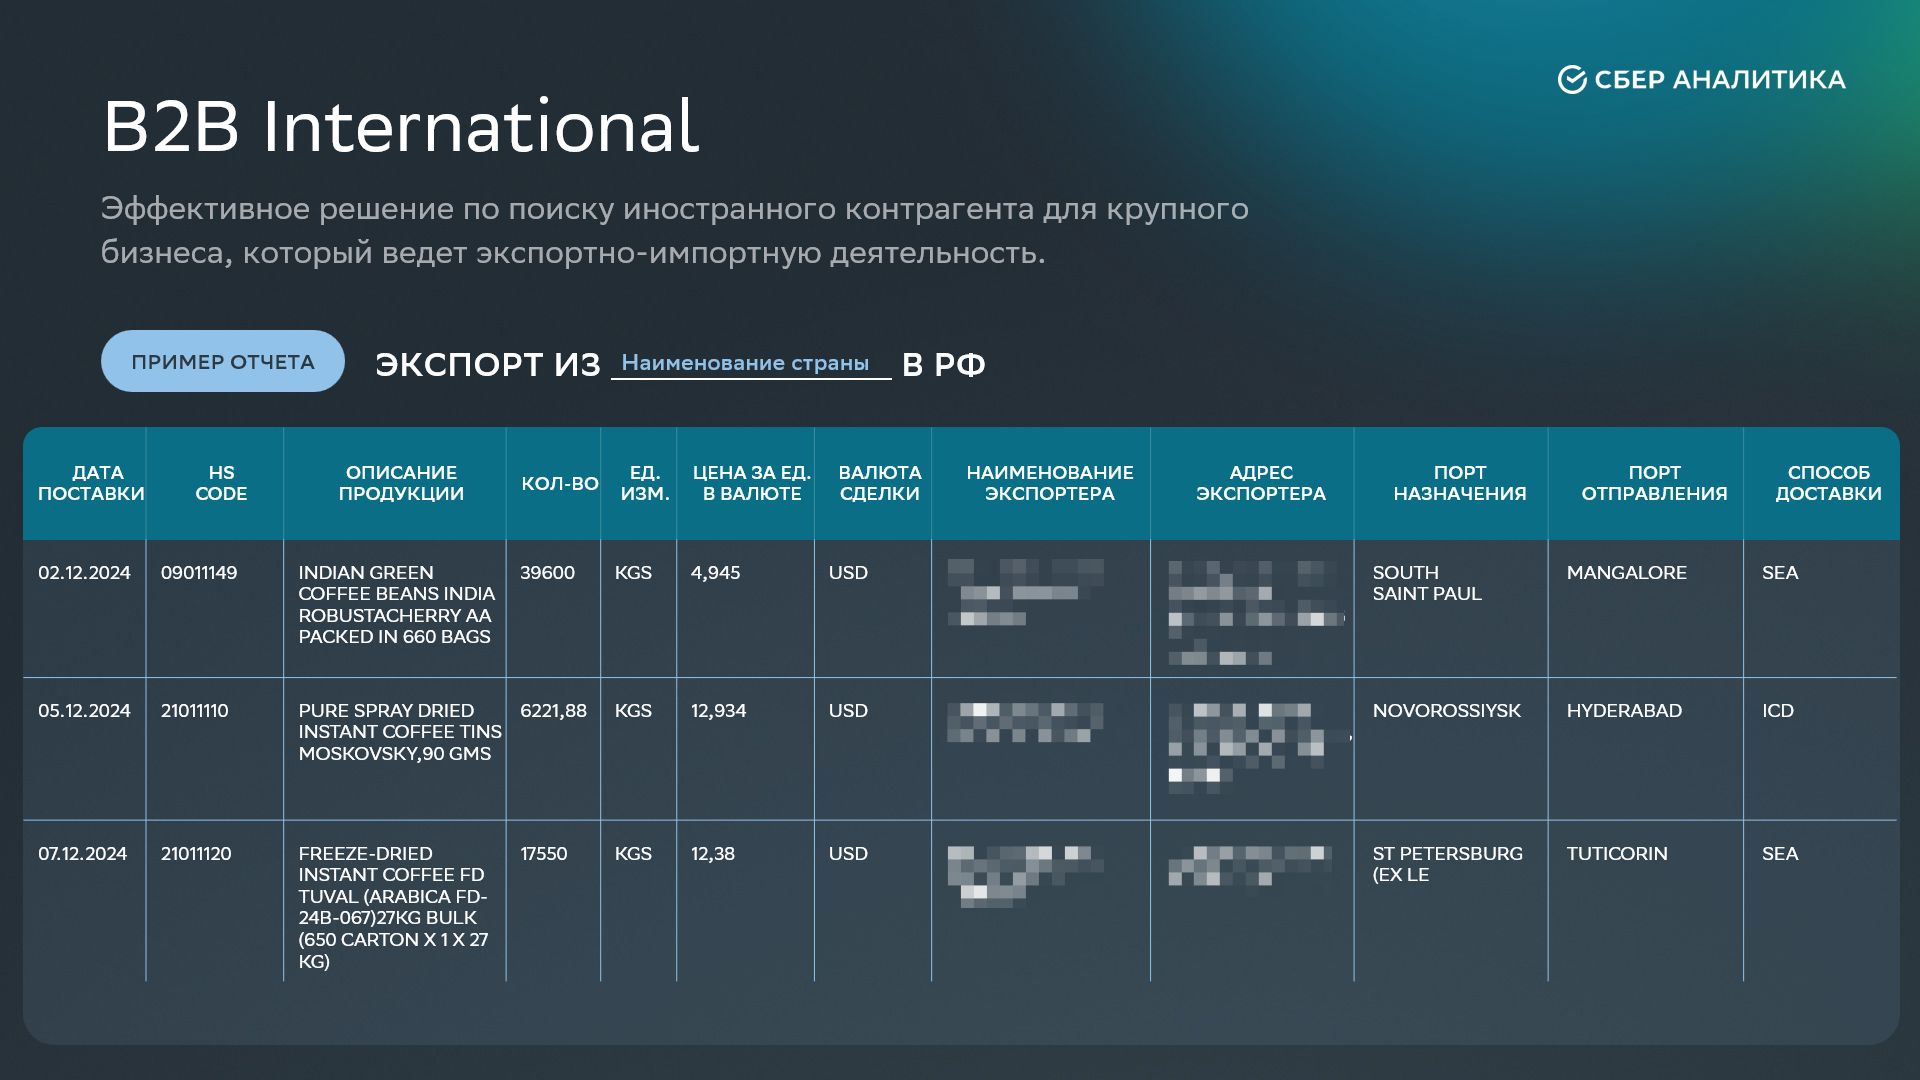This screenshot has width=1920, height=1080.
Task: Select the NOVOROSSIYSK destination port cell
Action: click(1446, 711)
